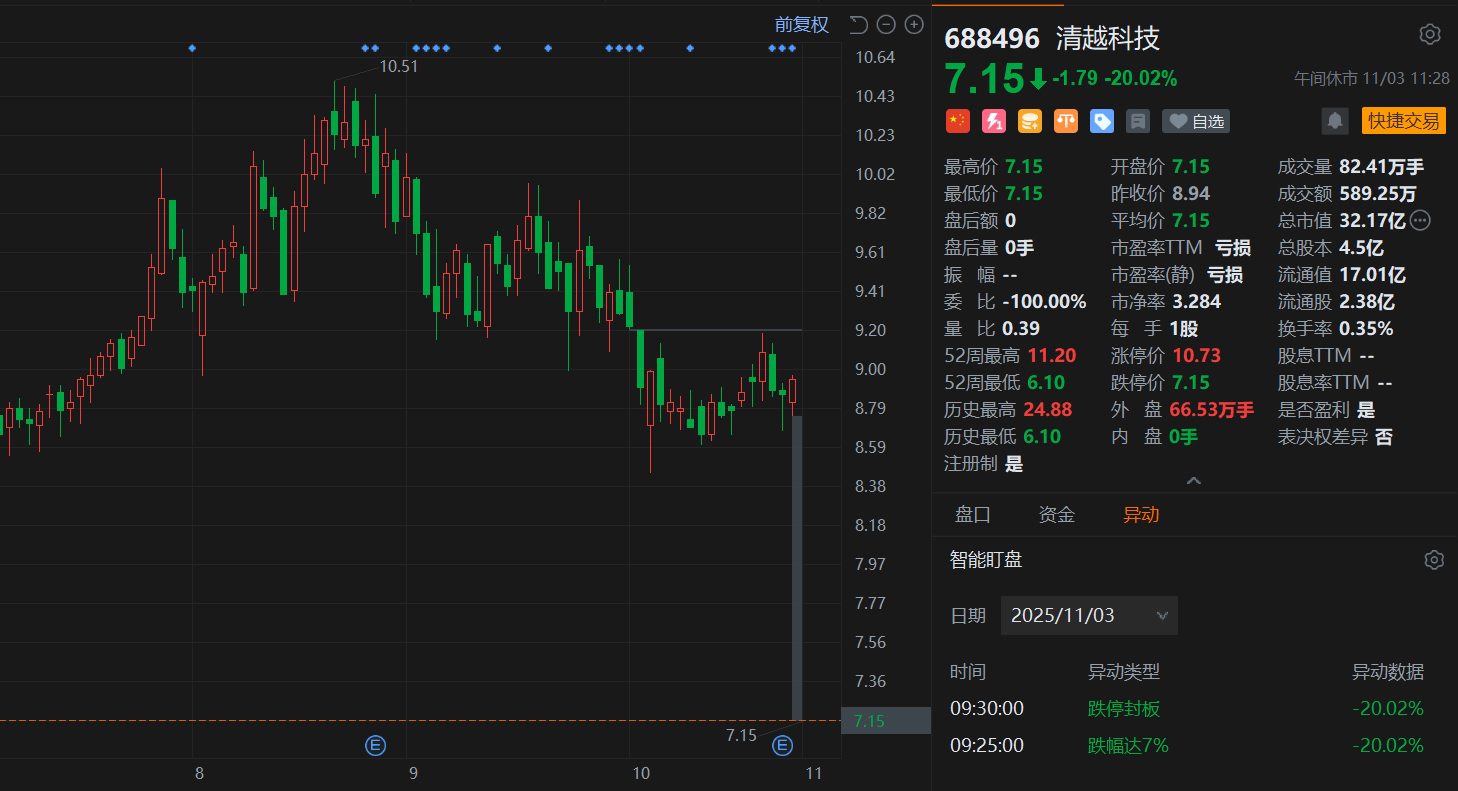1458x791 pixels.
Task: Switch to the 盘口 tab
Action: pos(973,515)
